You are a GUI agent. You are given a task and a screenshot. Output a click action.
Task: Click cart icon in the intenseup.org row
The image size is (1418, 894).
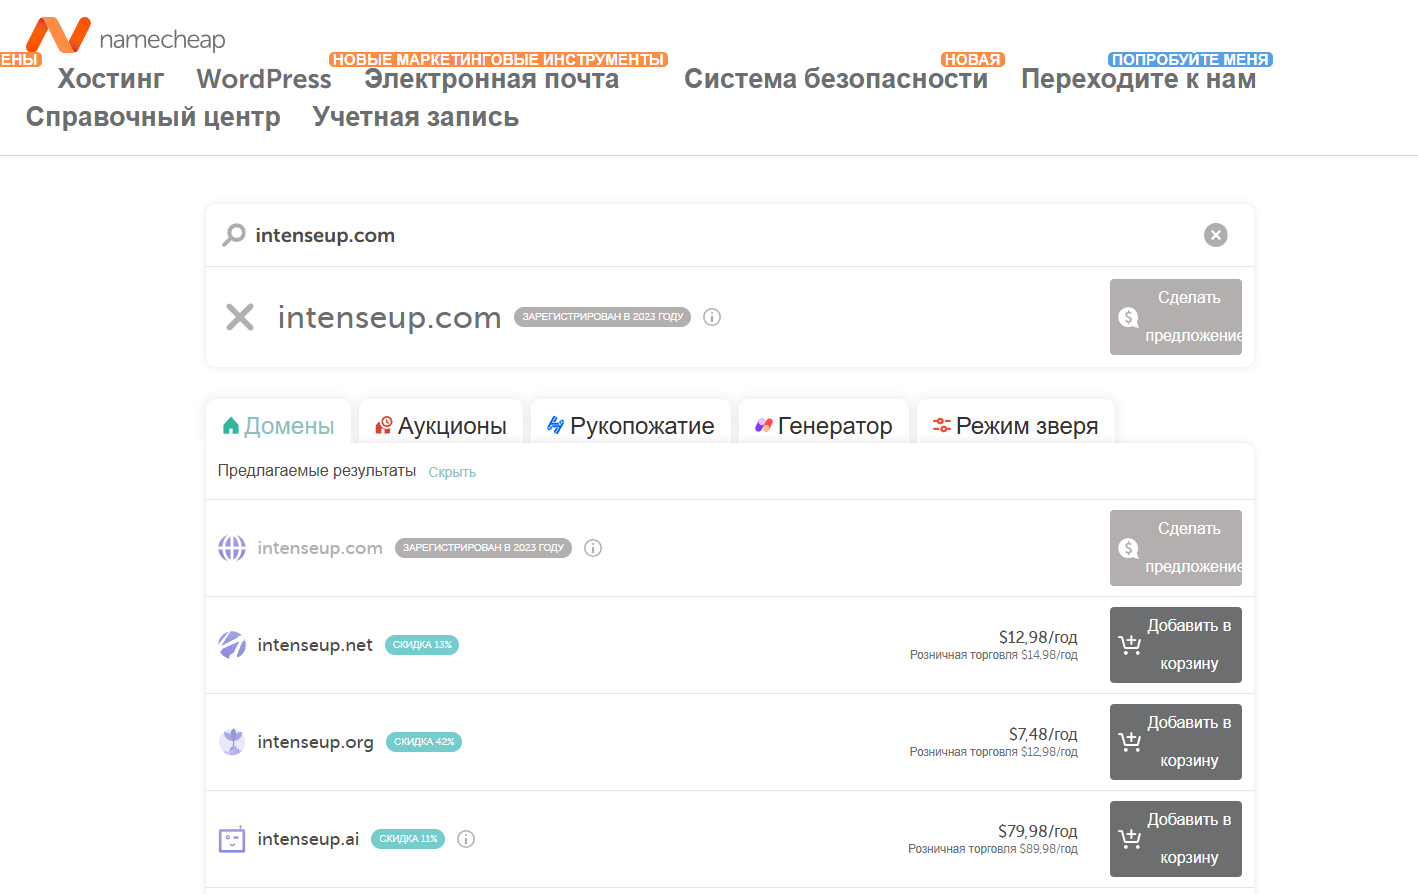point(1130,742)
